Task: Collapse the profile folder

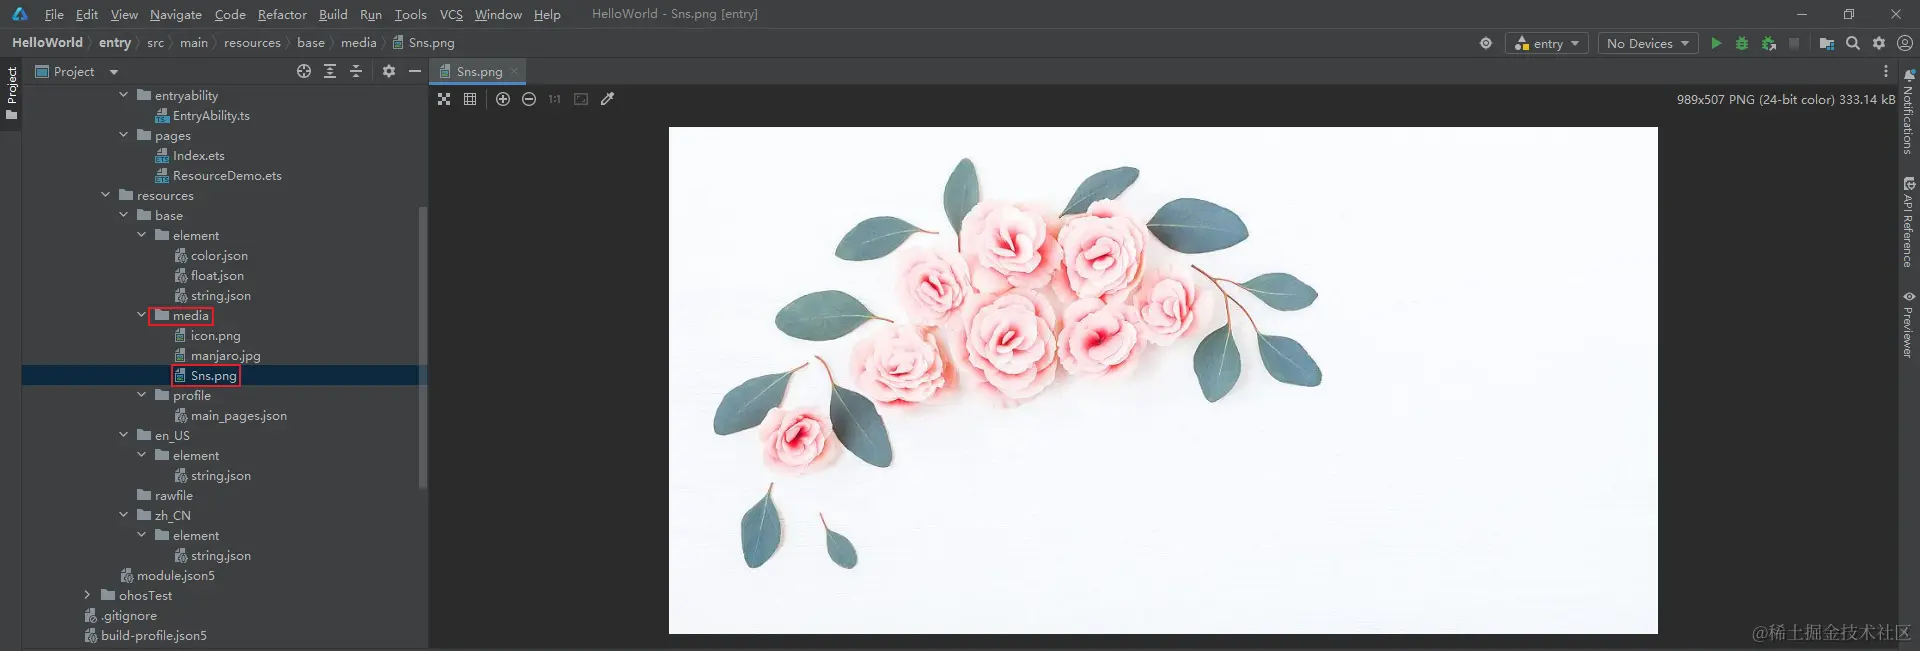Action: (x=142, y=395)
